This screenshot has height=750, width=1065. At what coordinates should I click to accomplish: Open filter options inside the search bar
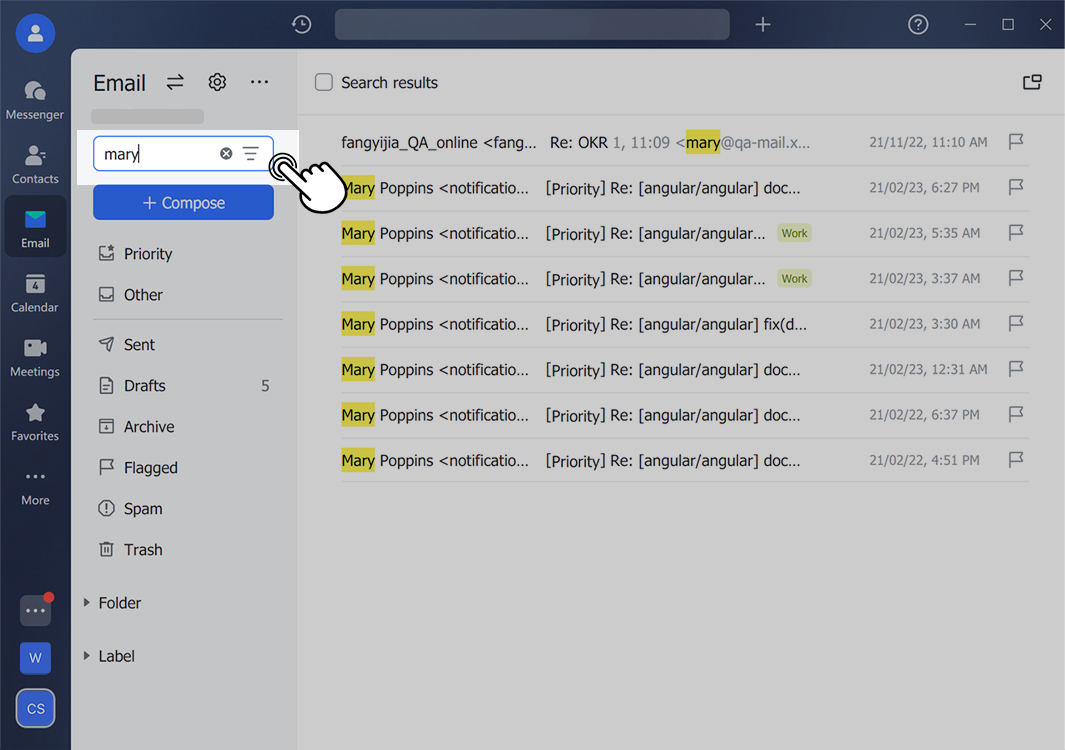pos(250,153)
